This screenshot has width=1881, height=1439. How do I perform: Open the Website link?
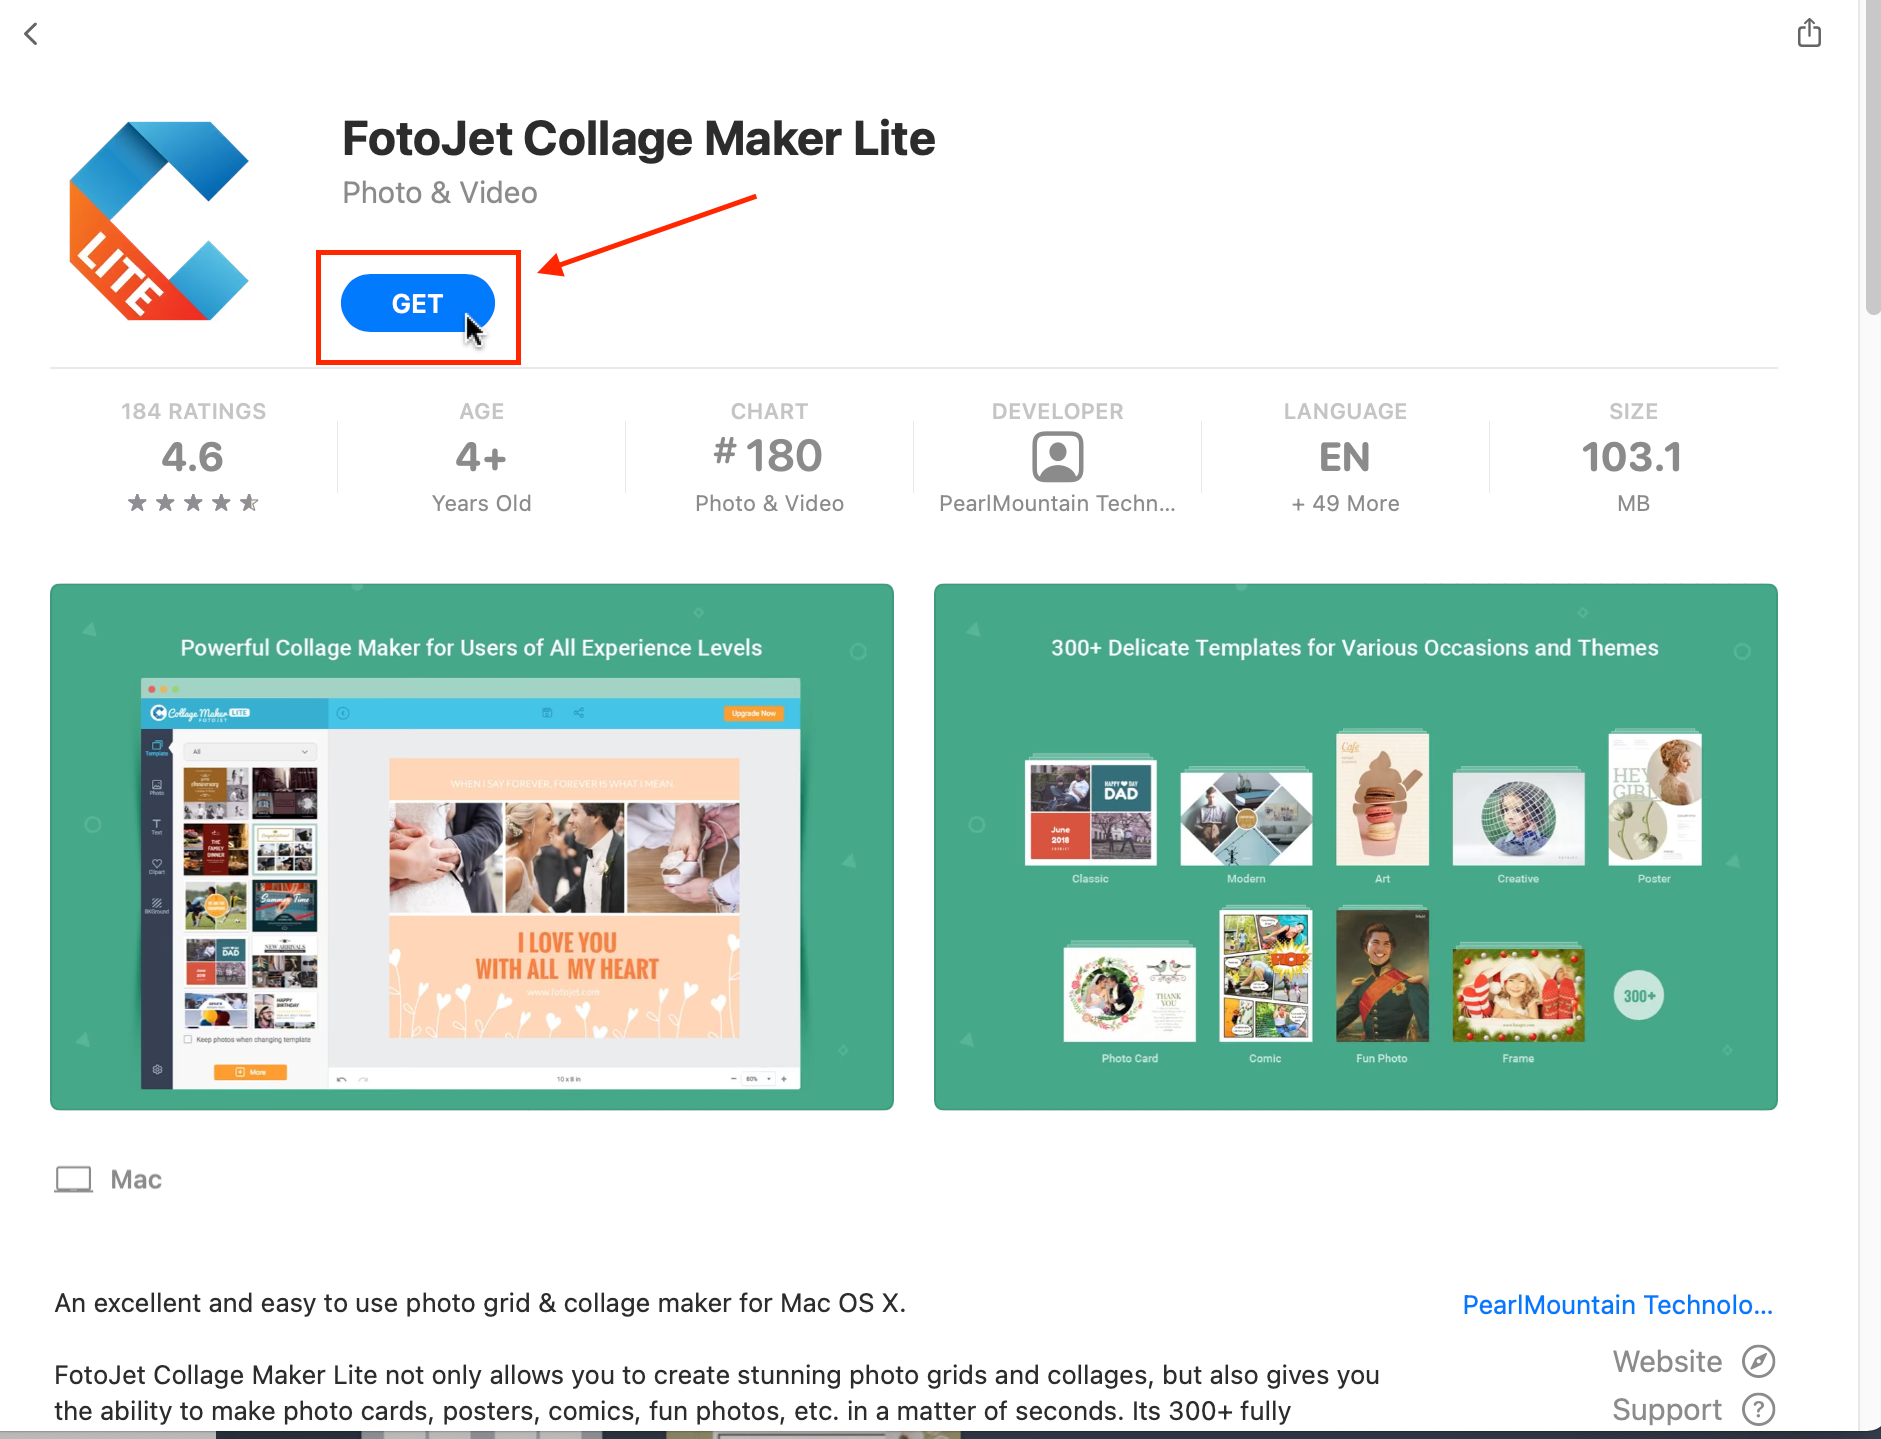tap(1667, 1361)
